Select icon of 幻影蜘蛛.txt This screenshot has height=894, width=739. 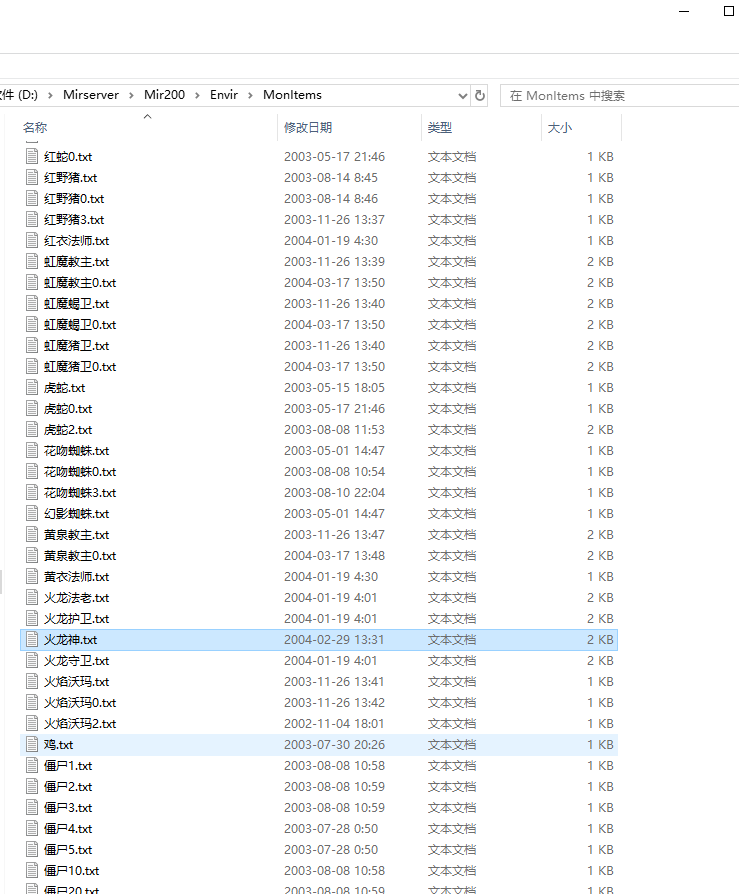pyautogui.click(x=33, y=514)
